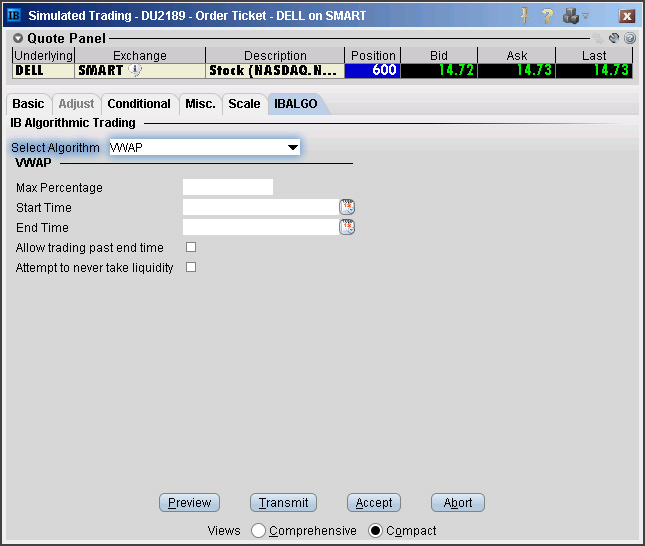Click the Last column header
This screenshot has width=645, height=546.
pos(594,56)
